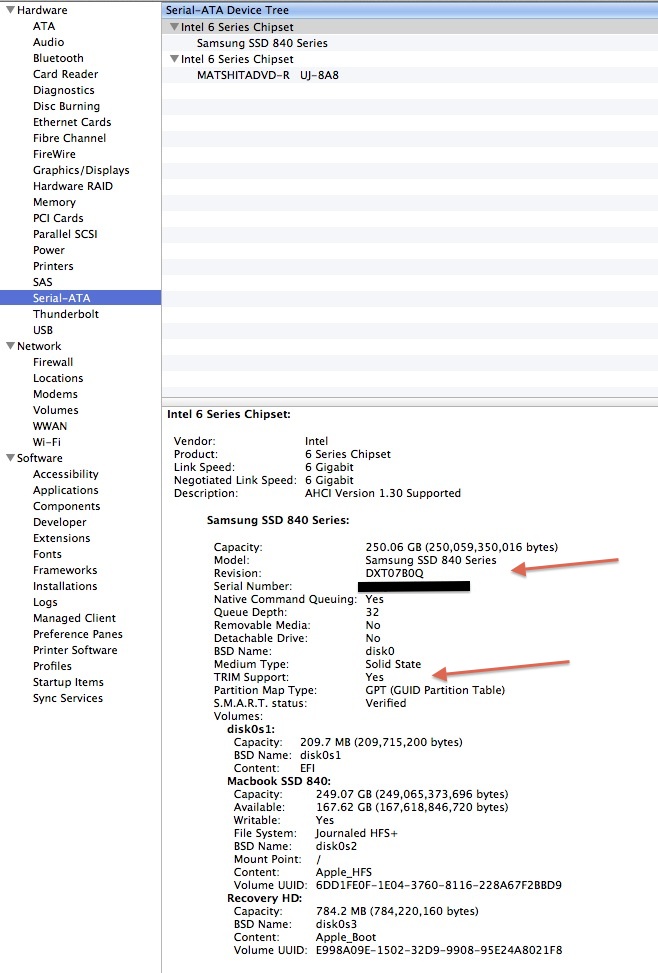Select Frameworks under Software
Viewport: 658px width, 973px height.
(x=65, y=570)
